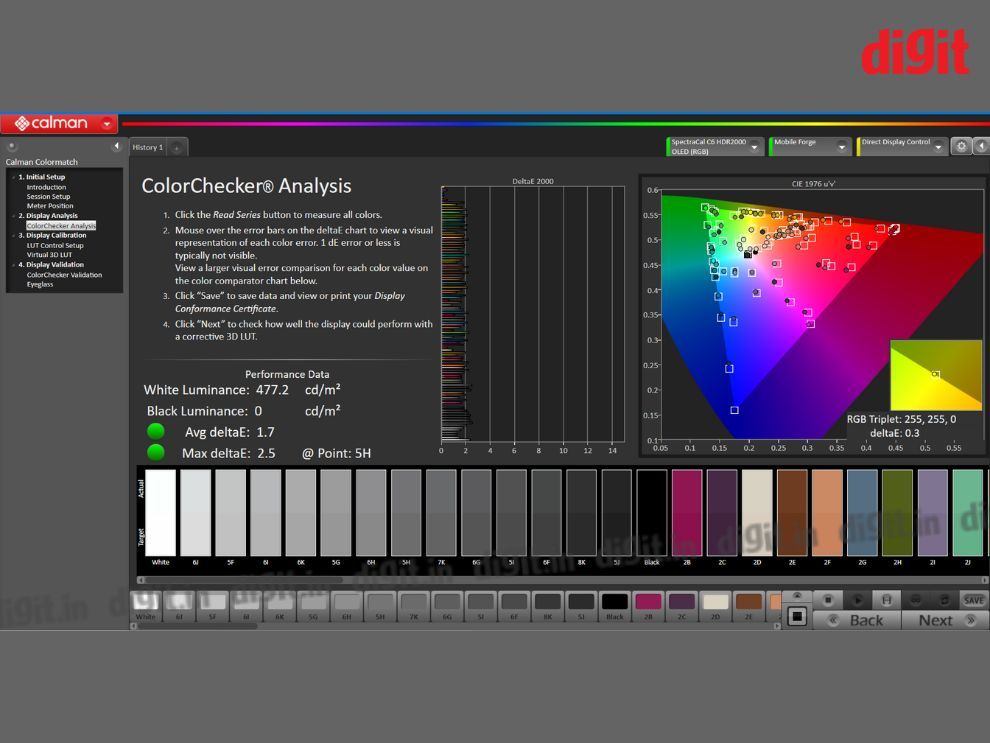The image size is (990, 743).
Task: Go Back to the previous workflow page
Action: pos(857,621)
